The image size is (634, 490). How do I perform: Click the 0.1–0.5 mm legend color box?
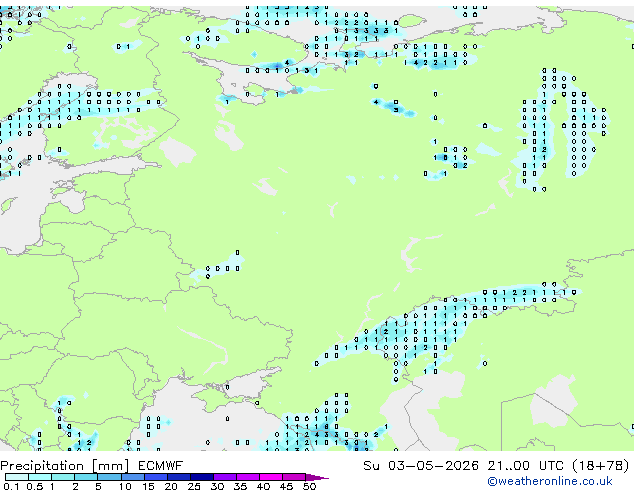pyautogui.click(x=17, y=477)
